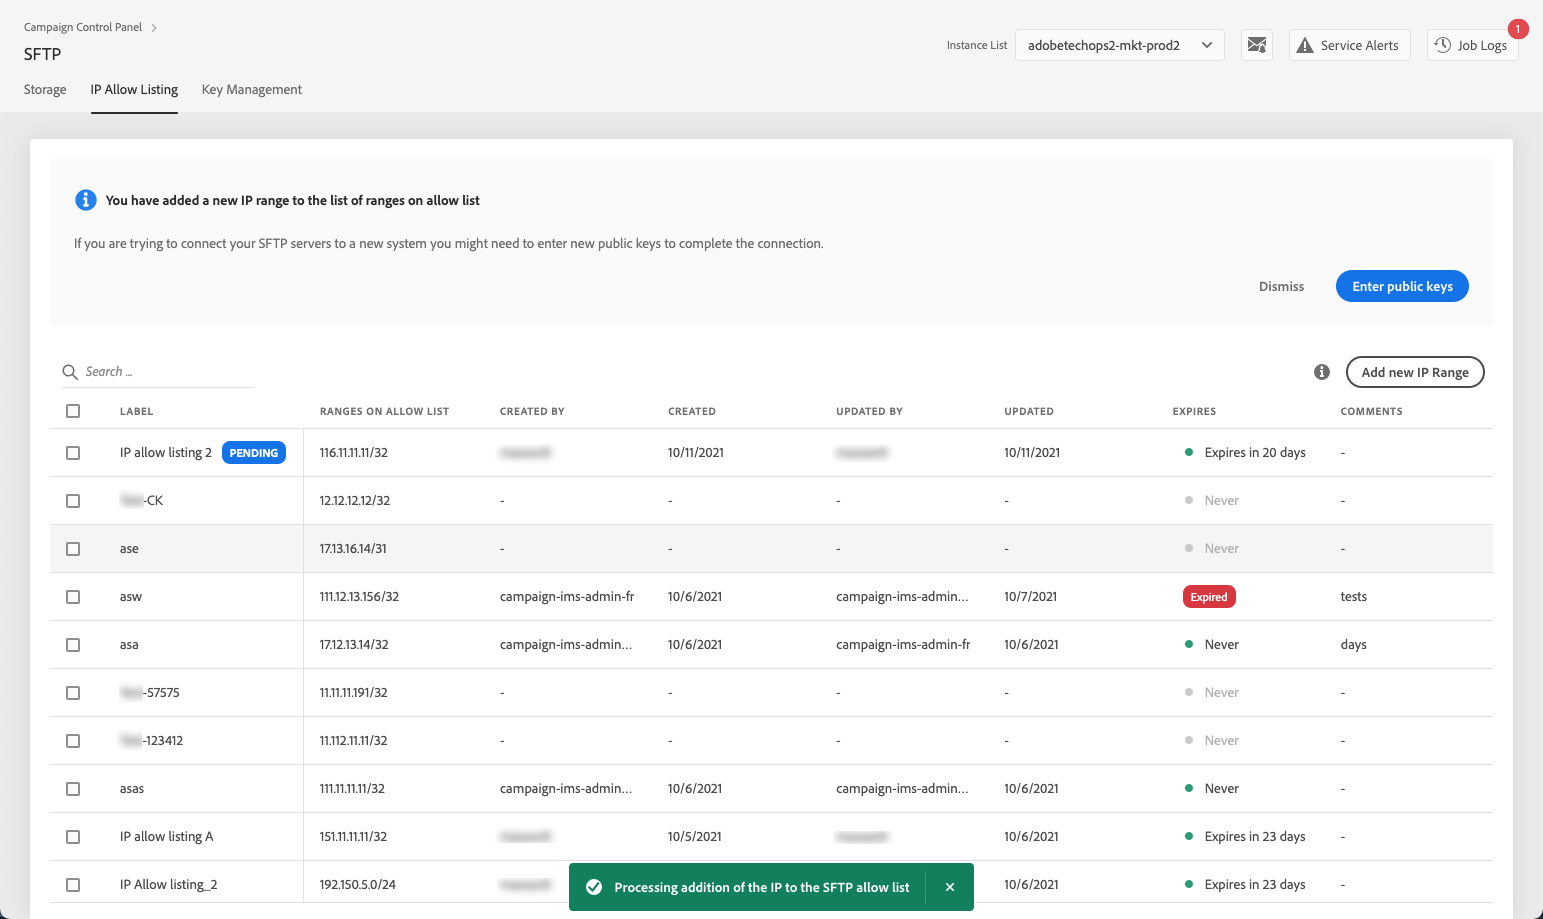Click the CREATED BY column header
The height and width of the screenshot is (919, 1543).
click(532, 411)
